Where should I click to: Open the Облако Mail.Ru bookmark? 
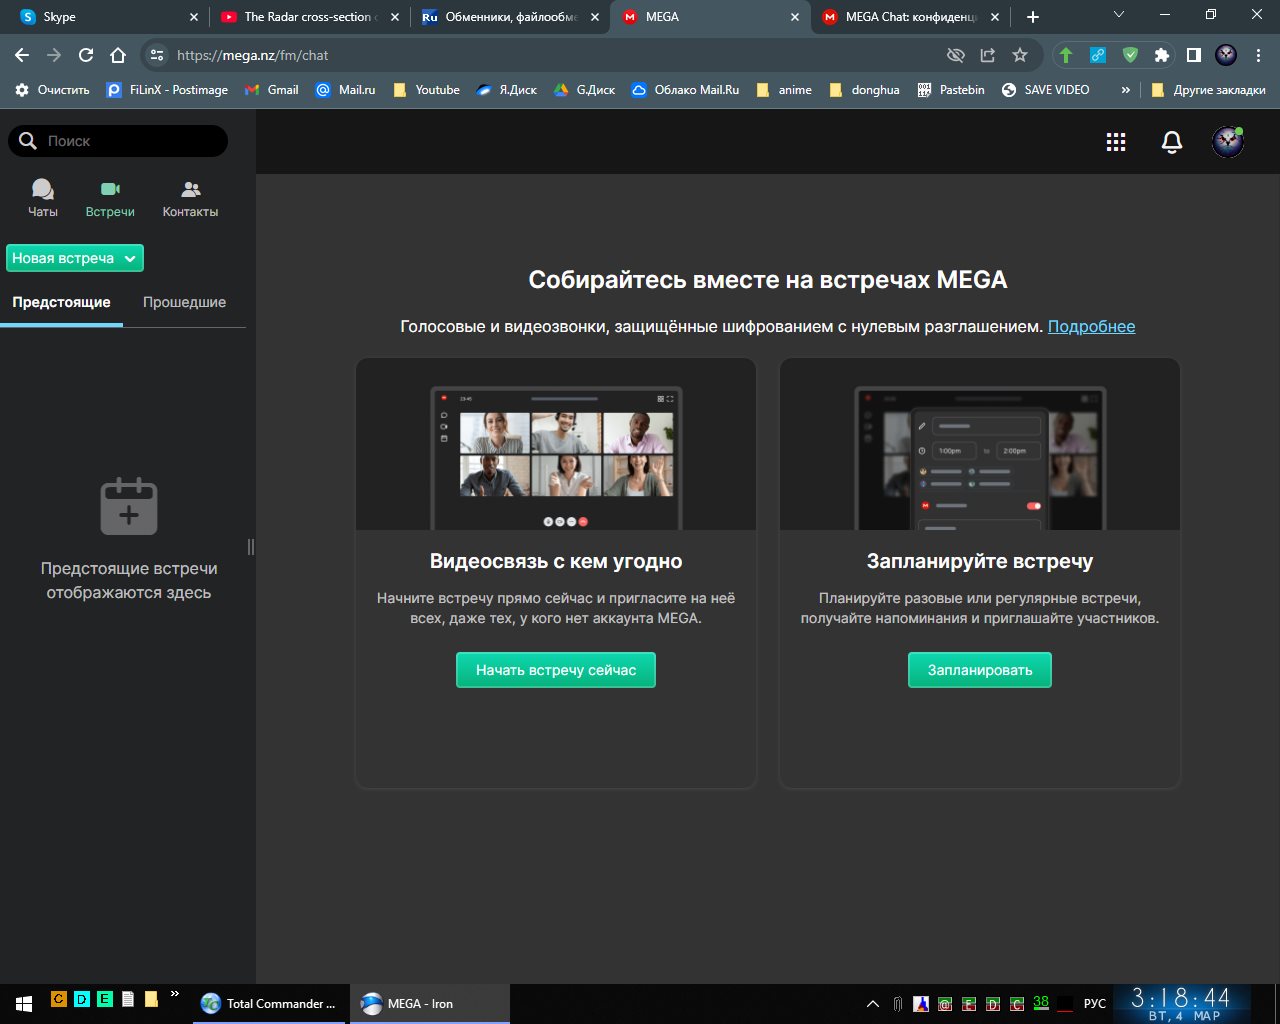[685, 90]
